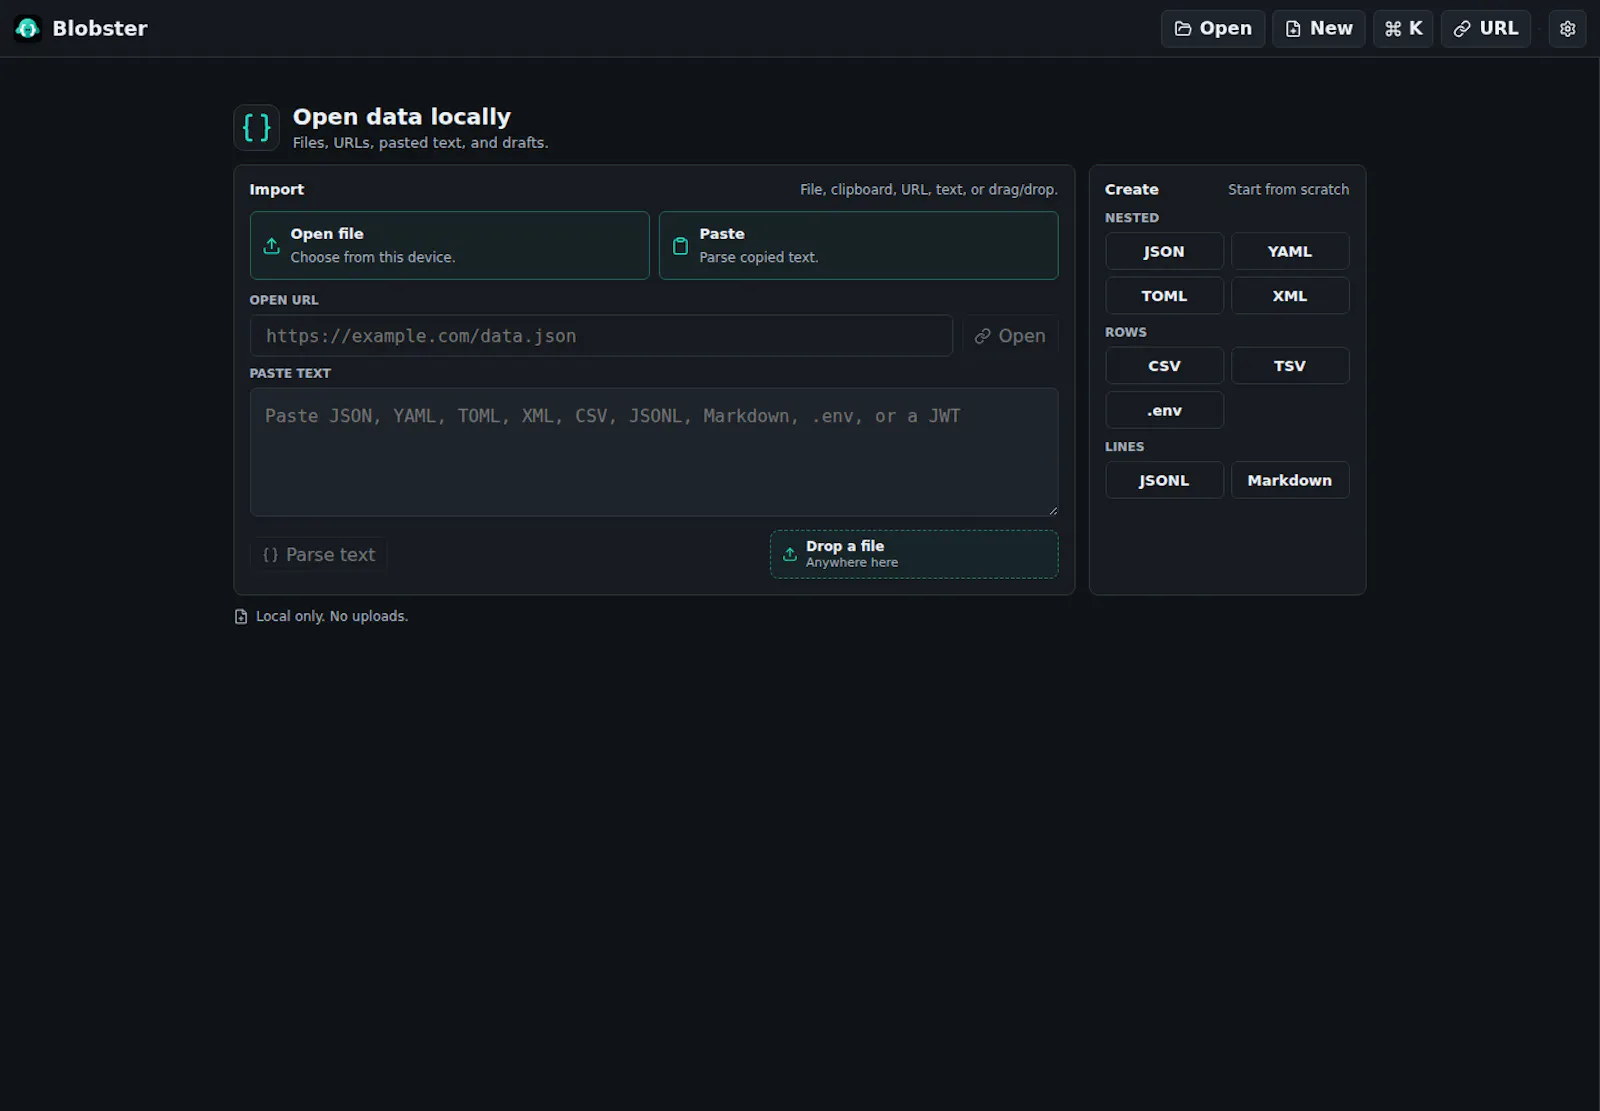Click the New button in the top bar
Image resolution: width=1600 pixels, height=1111 pixels.
click(x=1319, y=29)
